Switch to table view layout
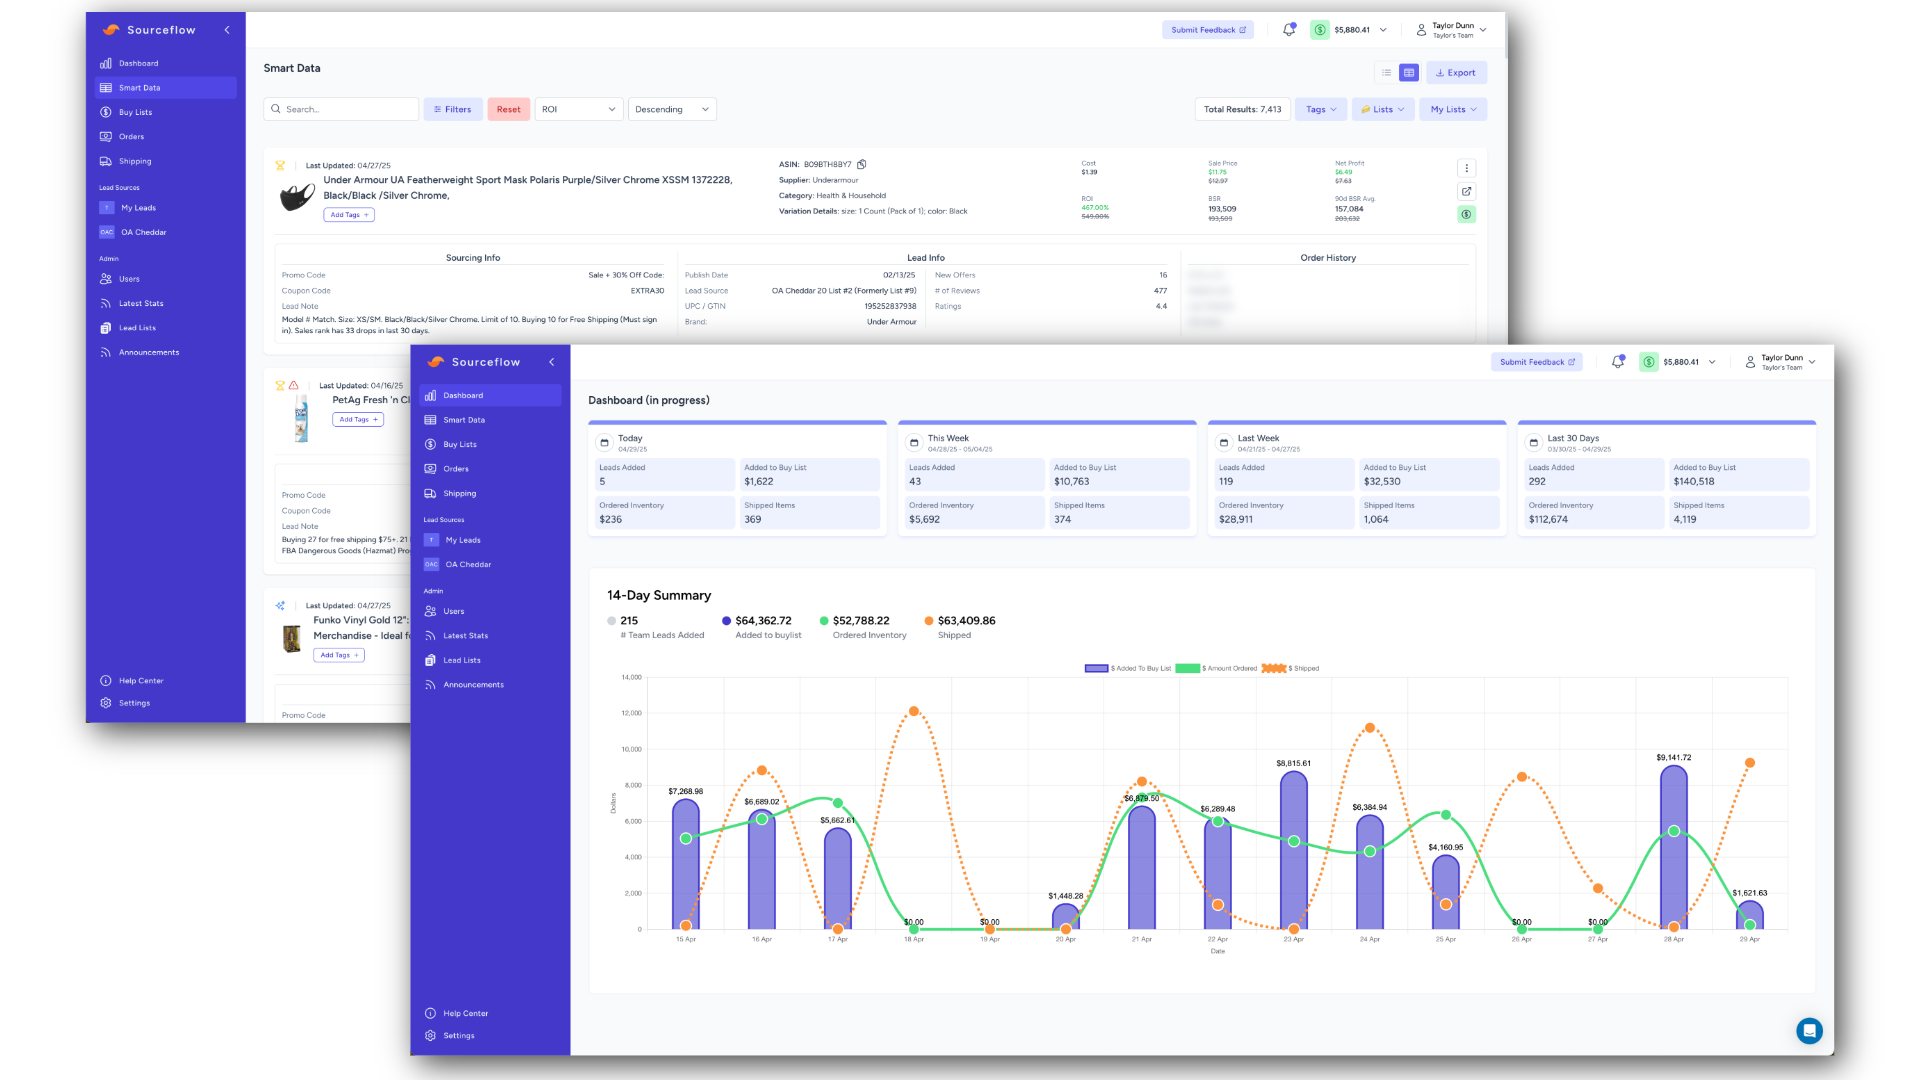Screen dimensions: 1920x1080 coord(1408,73)
